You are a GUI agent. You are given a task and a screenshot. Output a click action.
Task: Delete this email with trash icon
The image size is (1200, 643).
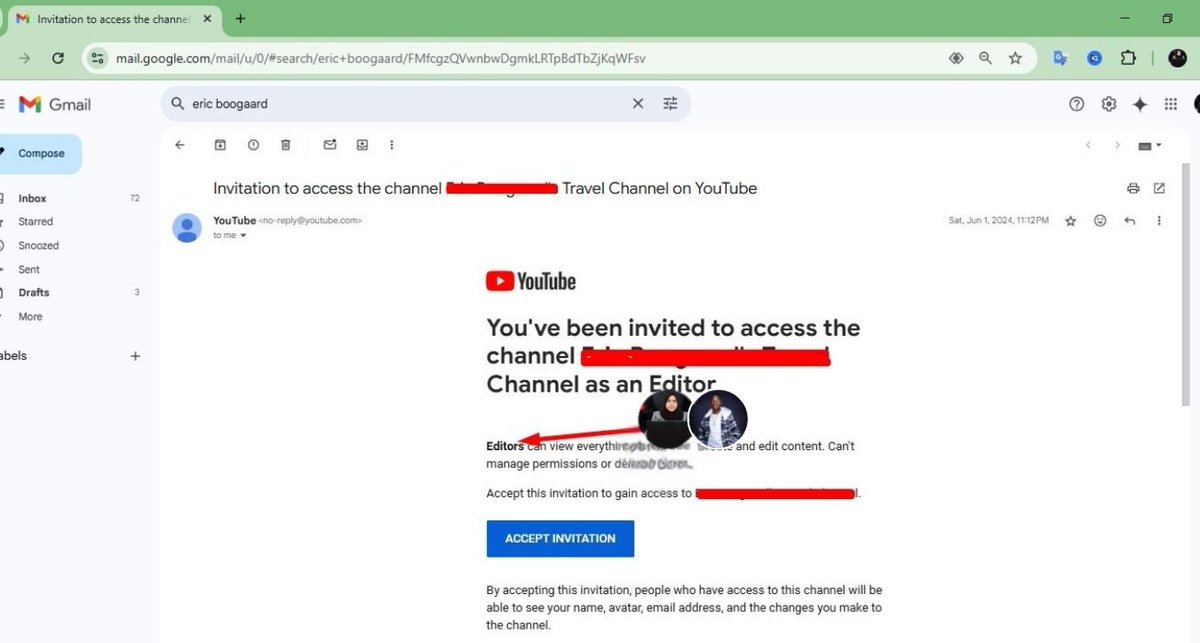coord(285,145)
